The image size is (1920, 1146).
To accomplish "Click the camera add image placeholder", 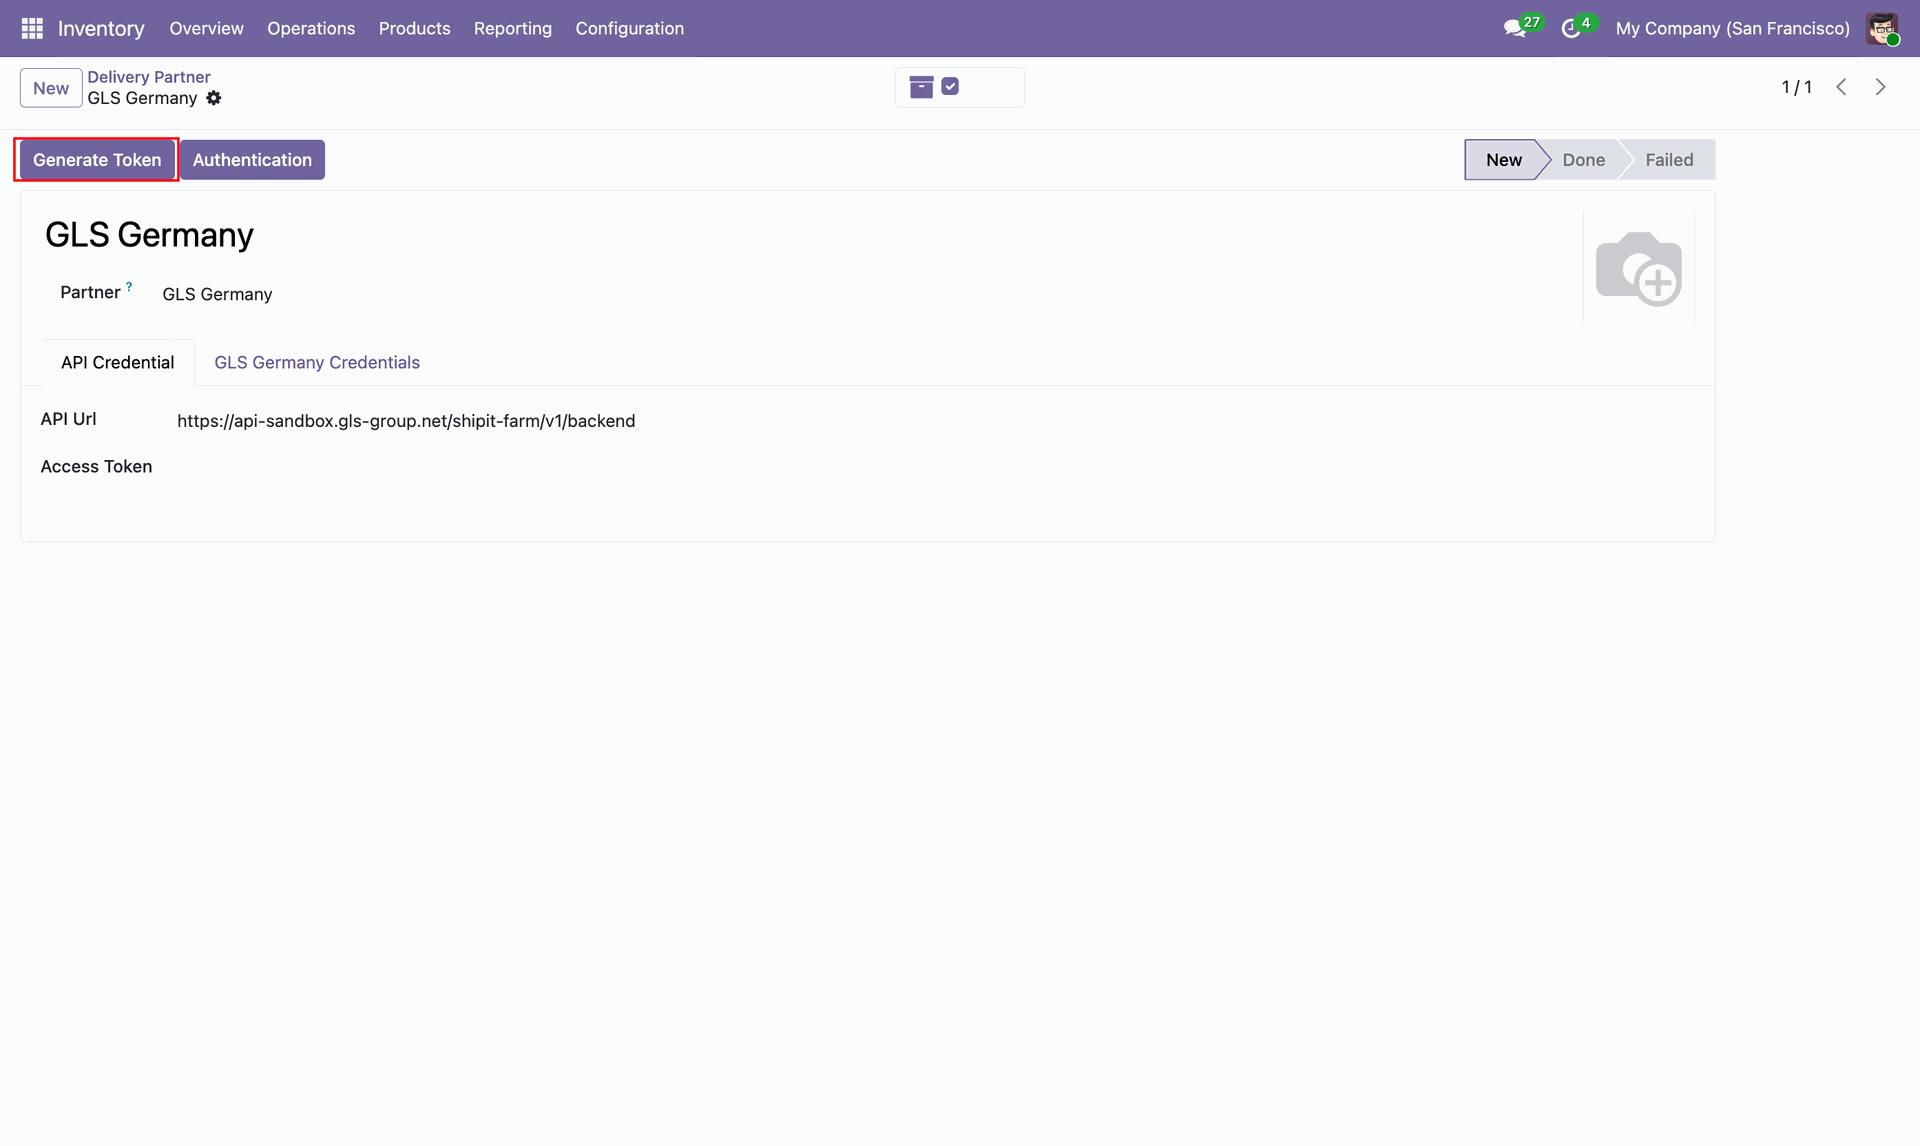I will pyautogui.click(x=1638, y=268).
